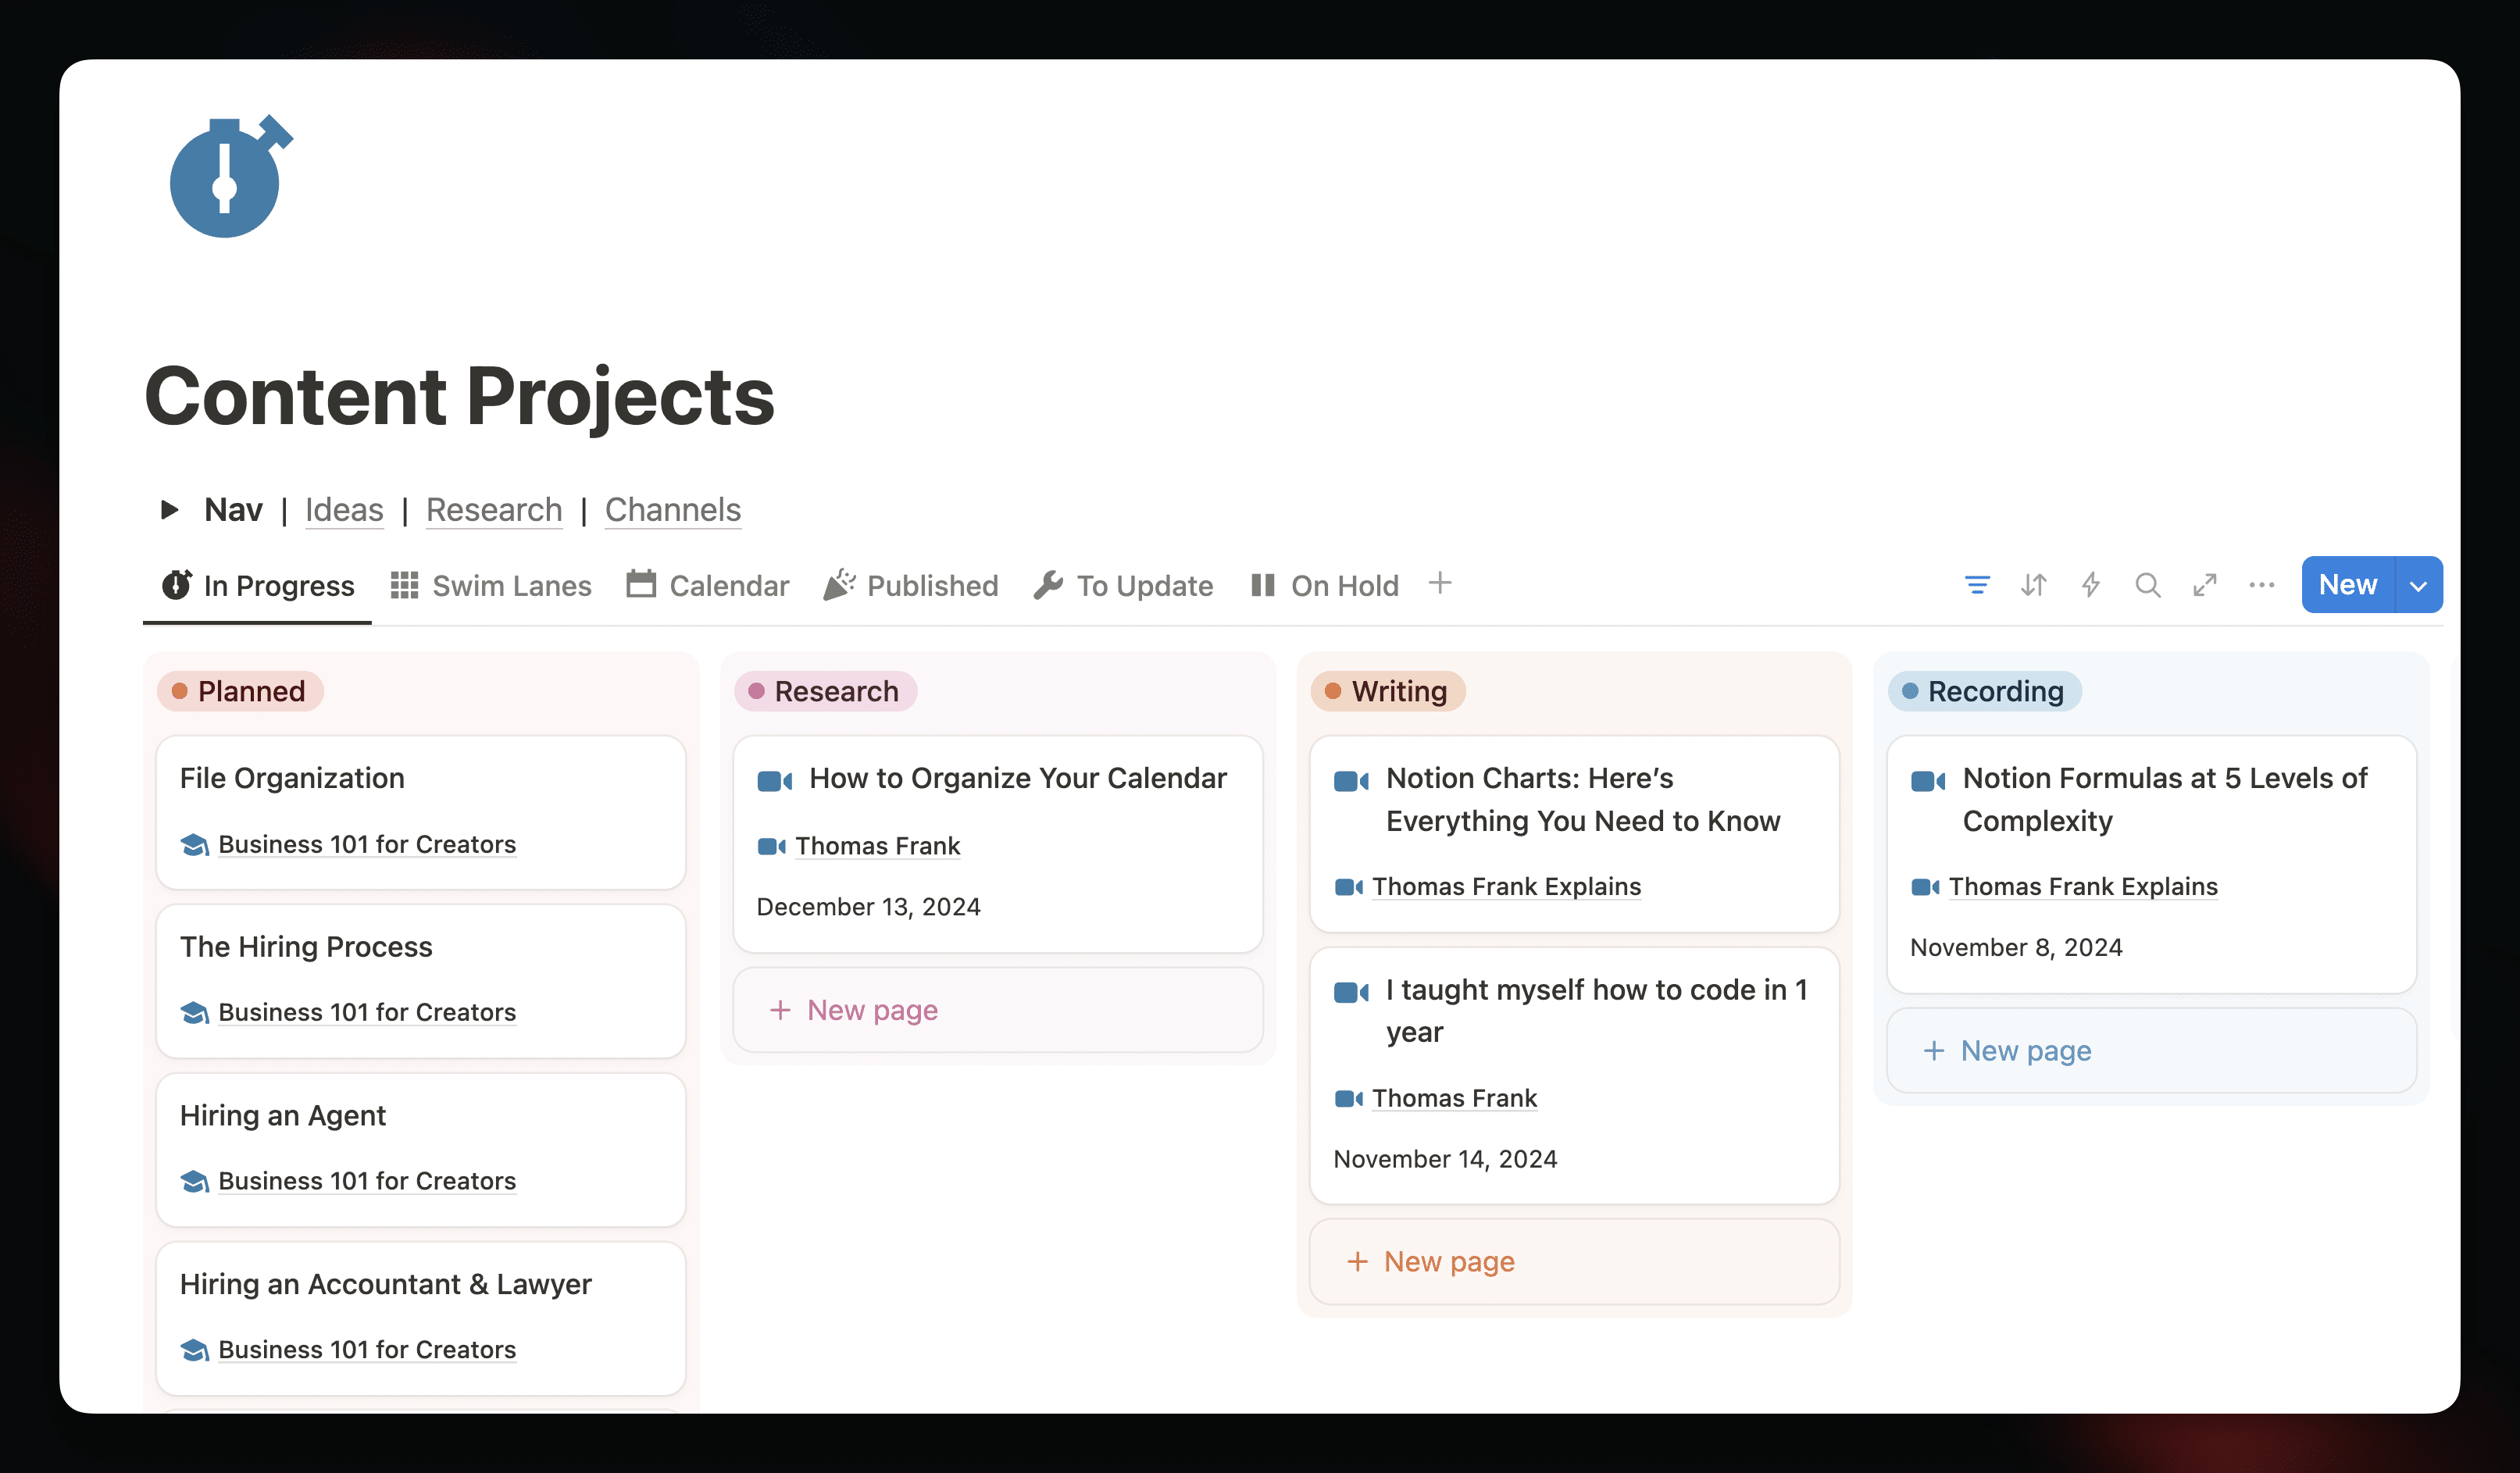Image resolution: width=2520 pixels, height=1473 pixels.
Task: Click graduation cap icon on Hiring an Agent card
Action: (194, 1182)
